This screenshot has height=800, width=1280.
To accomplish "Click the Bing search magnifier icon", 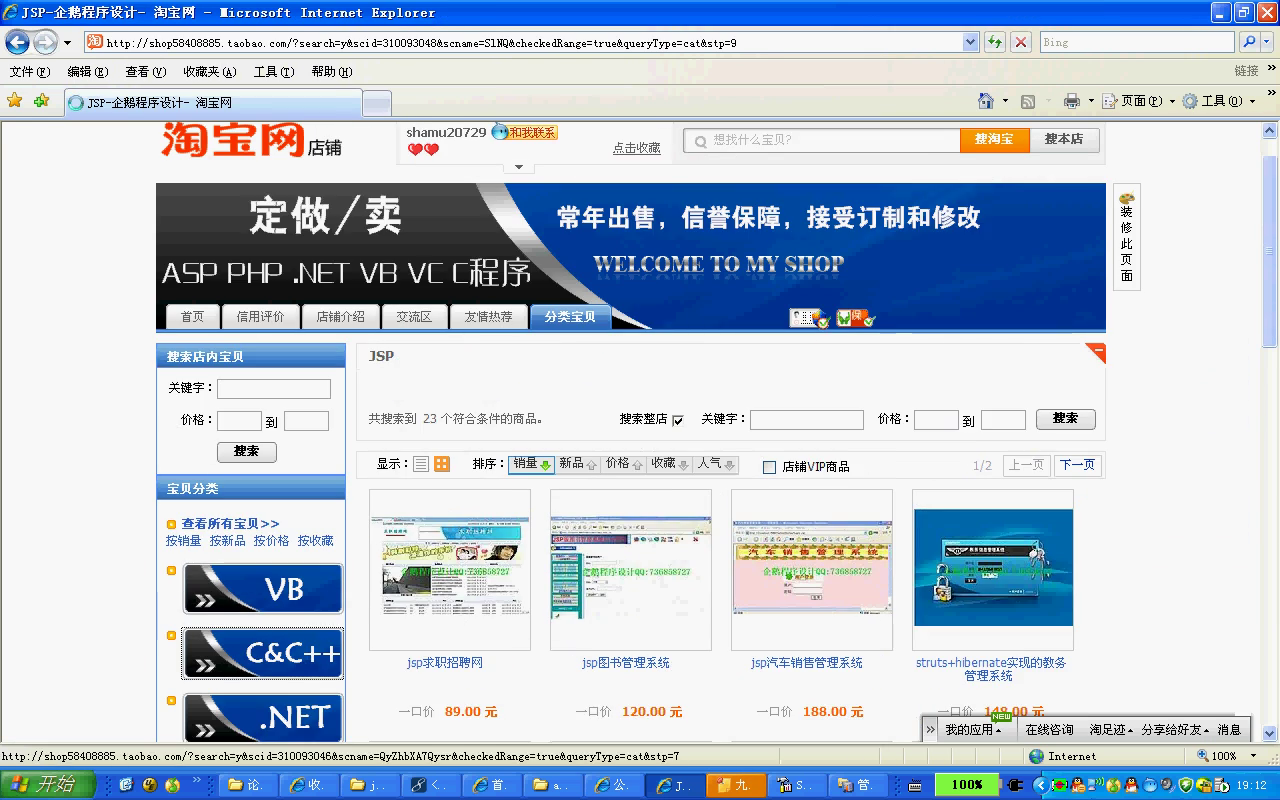I will click(x=1249, y=42).
